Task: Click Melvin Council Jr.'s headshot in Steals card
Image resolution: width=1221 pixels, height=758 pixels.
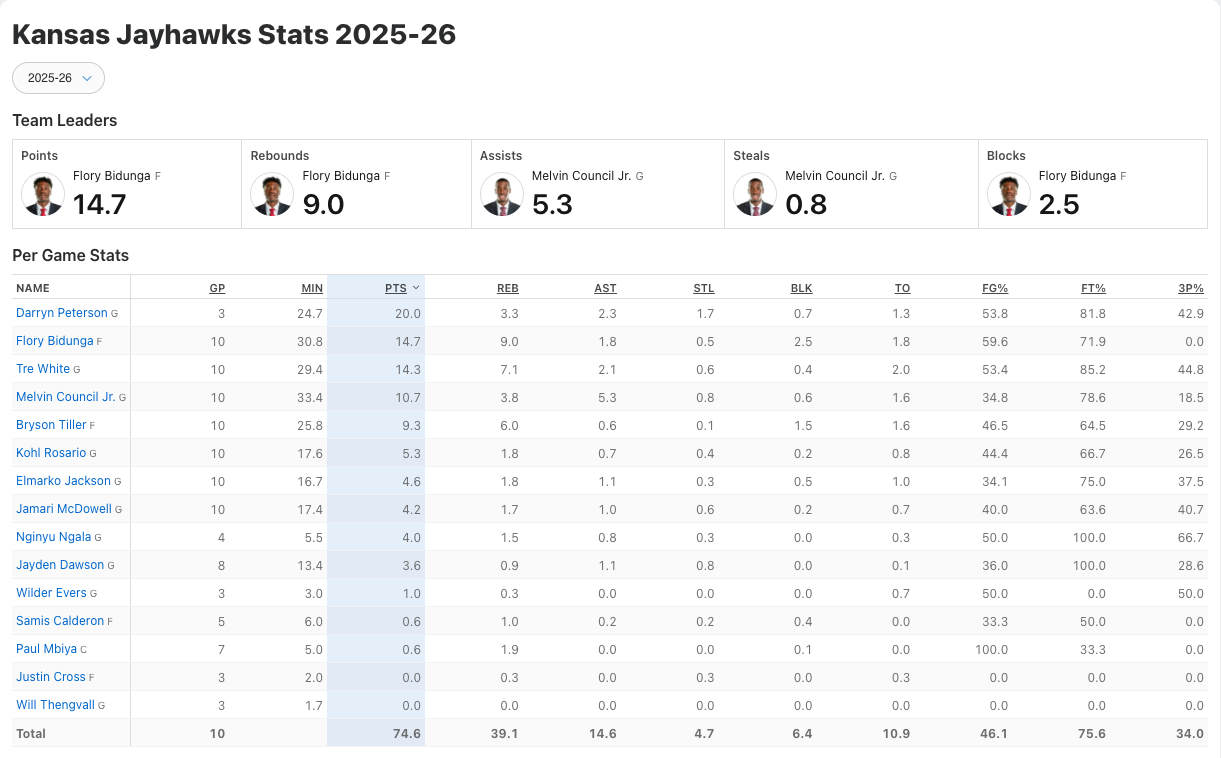Action: 755,194
